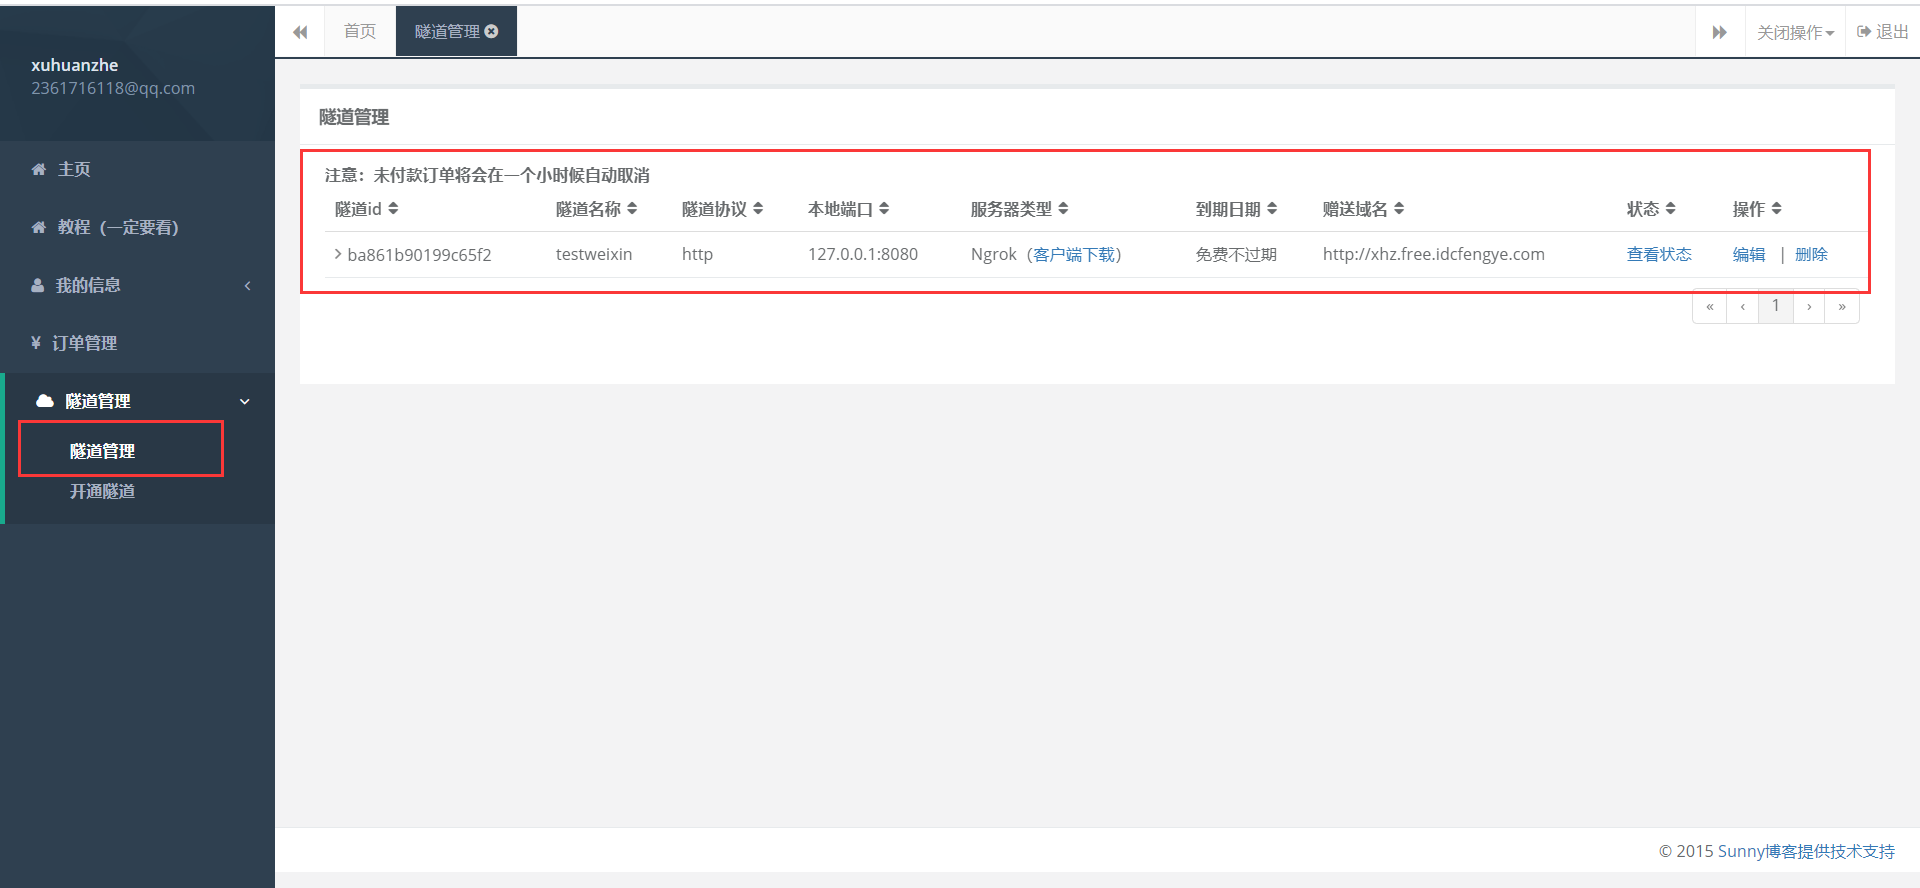Click the local port 127.0.0.1:8080
Screen dimensions: 1920x888
tap(863, 254)
